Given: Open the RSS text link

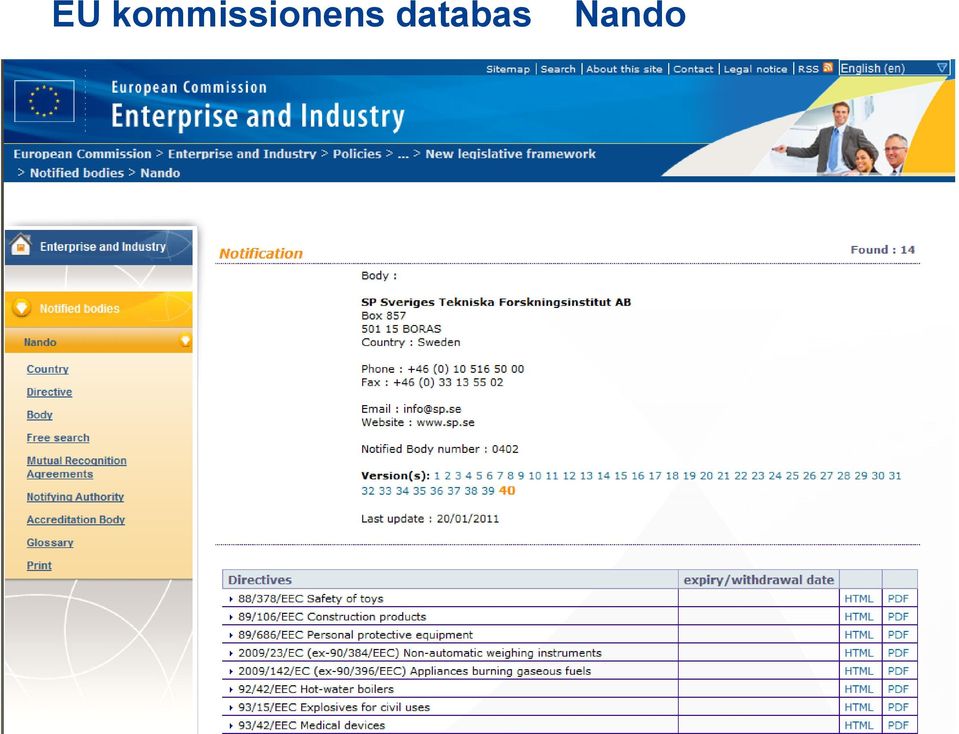Looking at the screenshot, I should pos(808,69).
